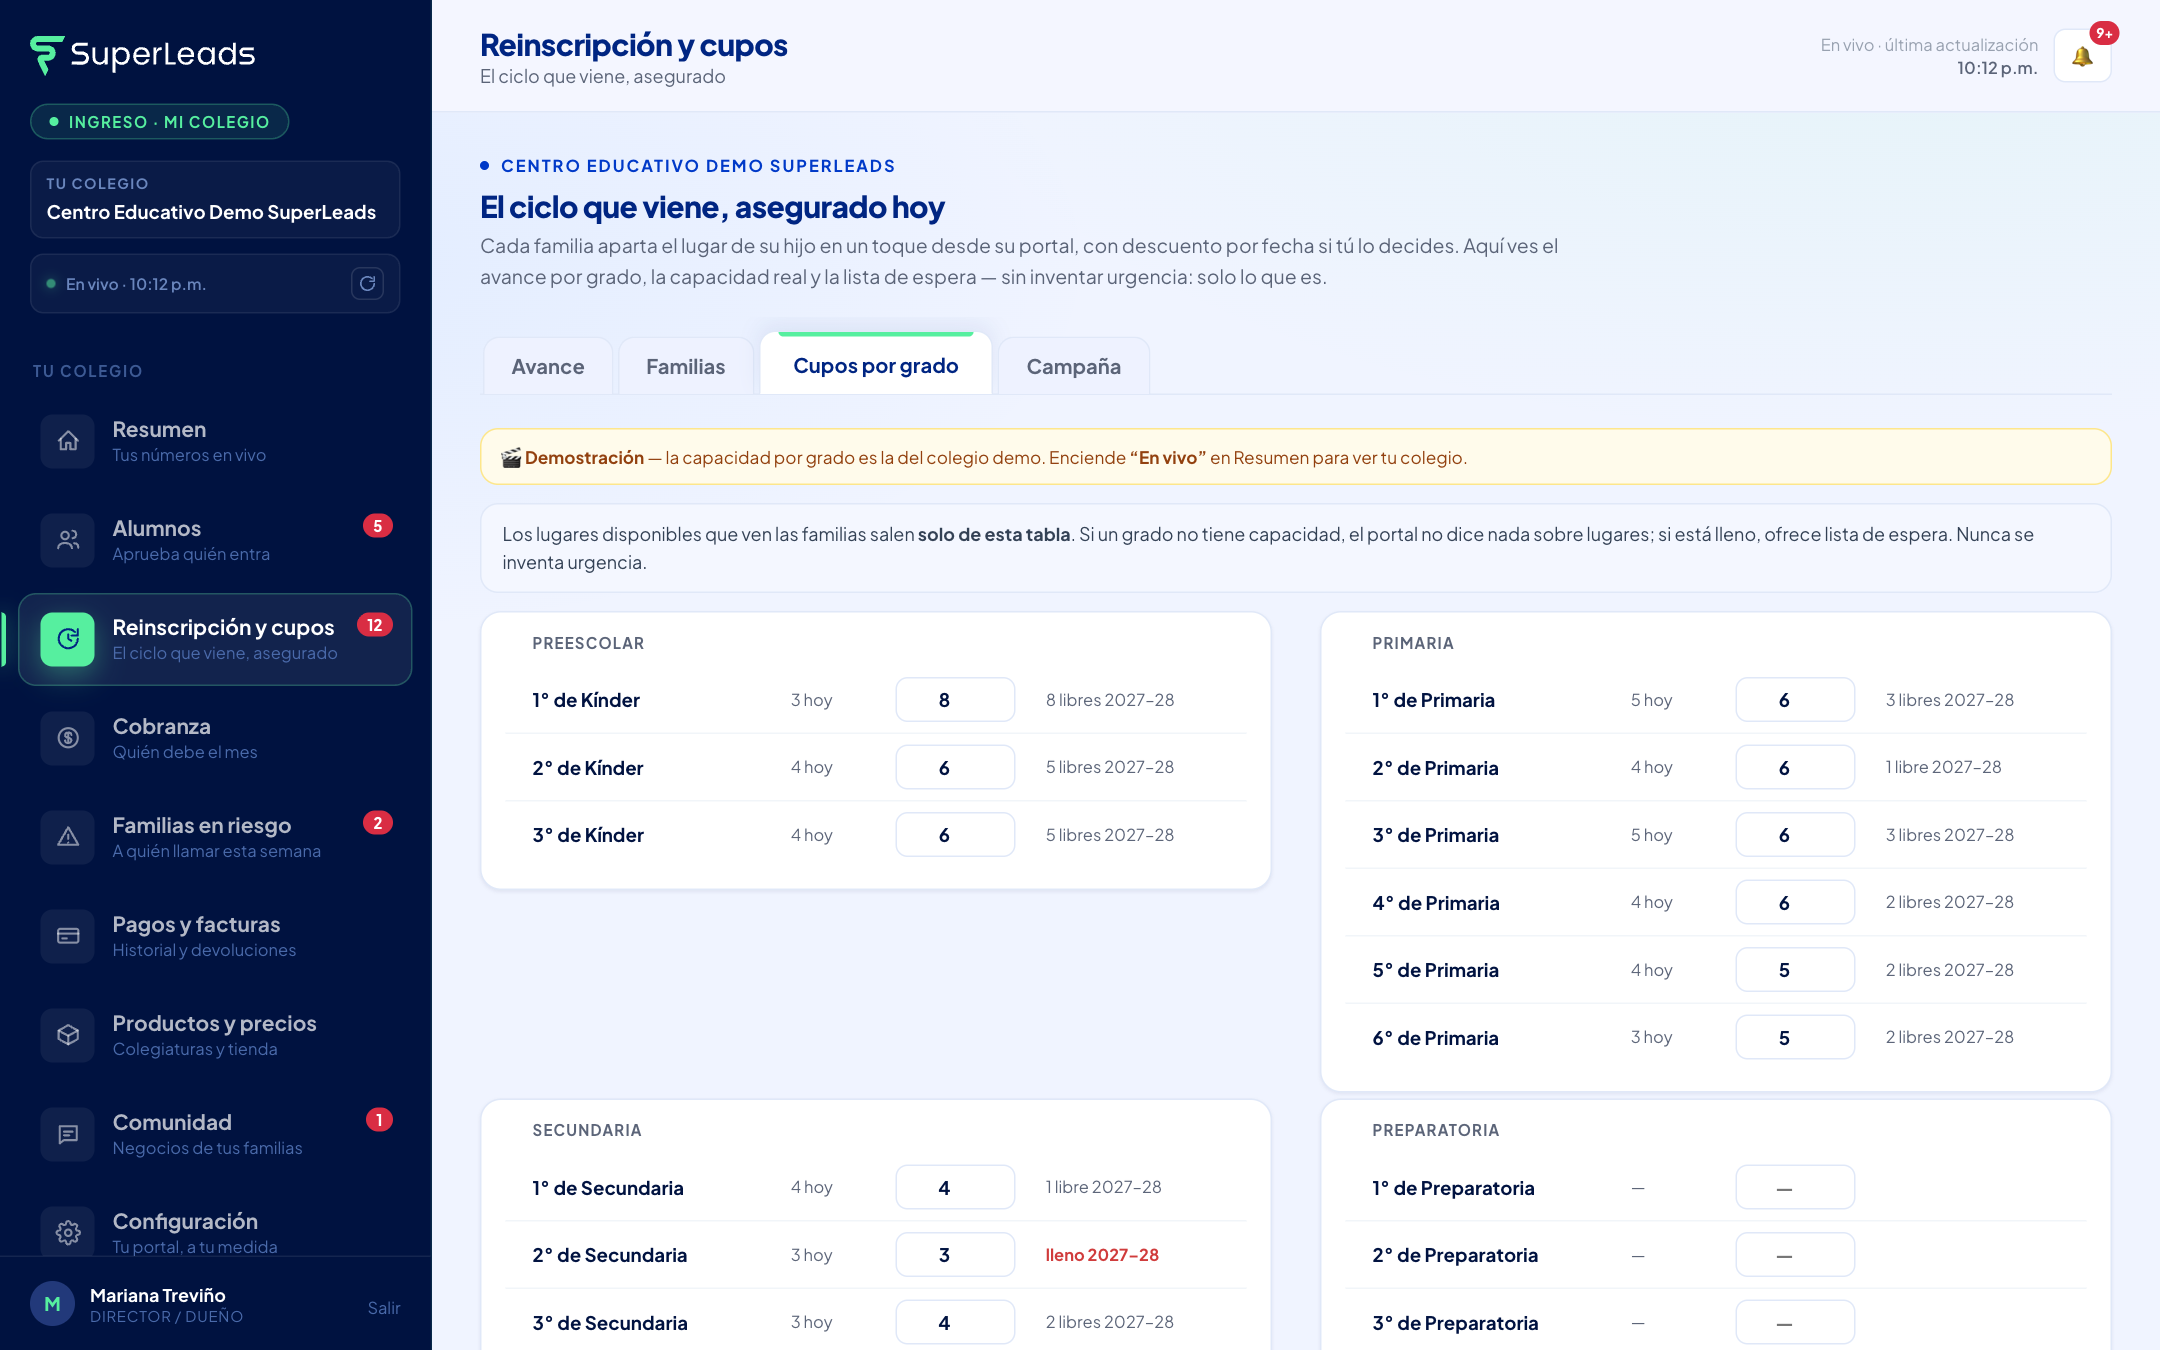This screenshot has width=2160, height=1350.
Task: Click the Ingreso · Mi Colegio badge
Action: (160, 122)
